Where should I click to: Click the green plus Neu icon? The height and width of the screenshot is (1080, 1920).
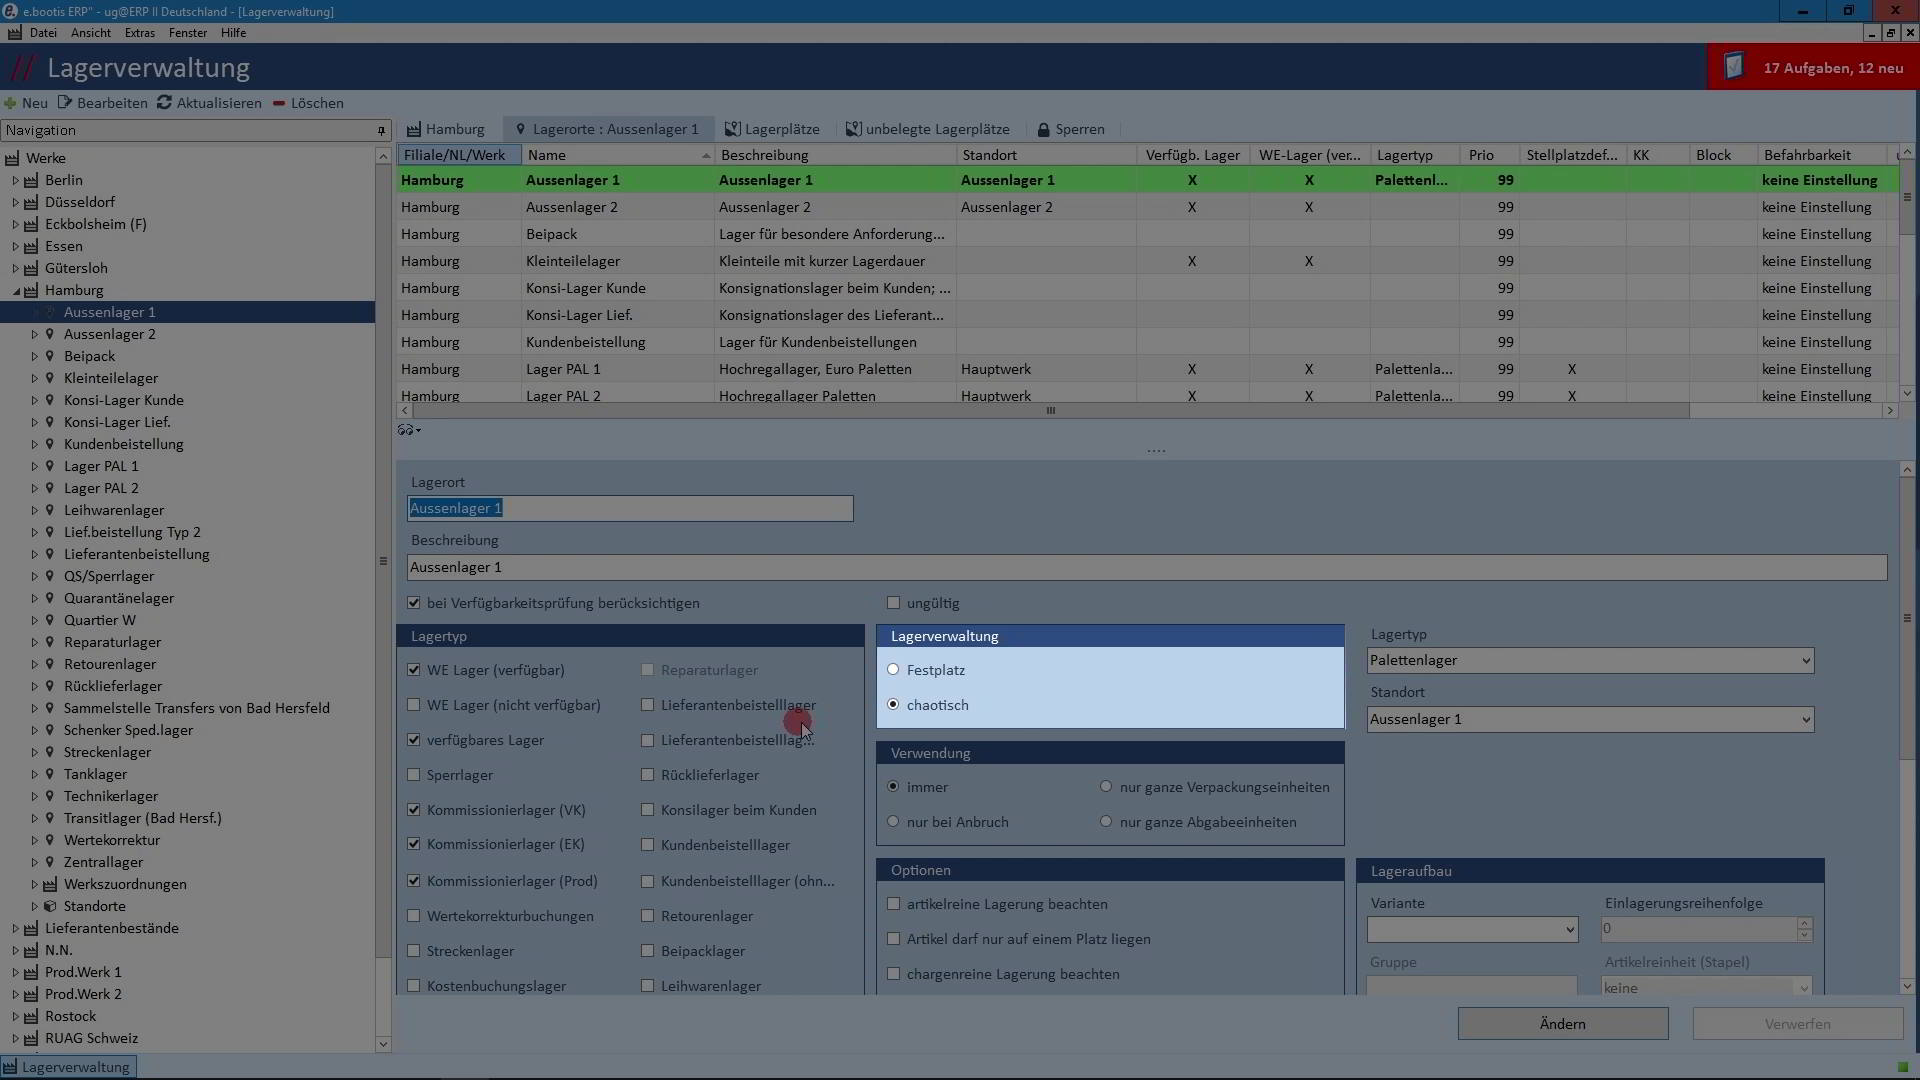click(10, 103)
